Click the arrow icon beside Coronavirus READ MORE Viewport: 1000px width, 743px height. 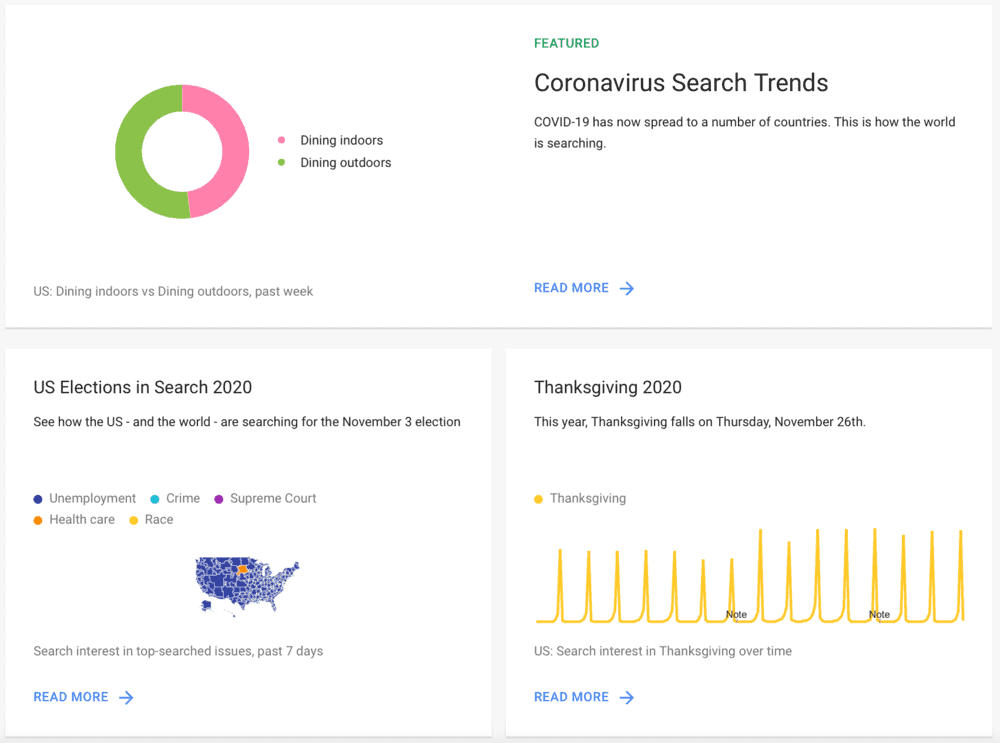(x=628, y=288)
